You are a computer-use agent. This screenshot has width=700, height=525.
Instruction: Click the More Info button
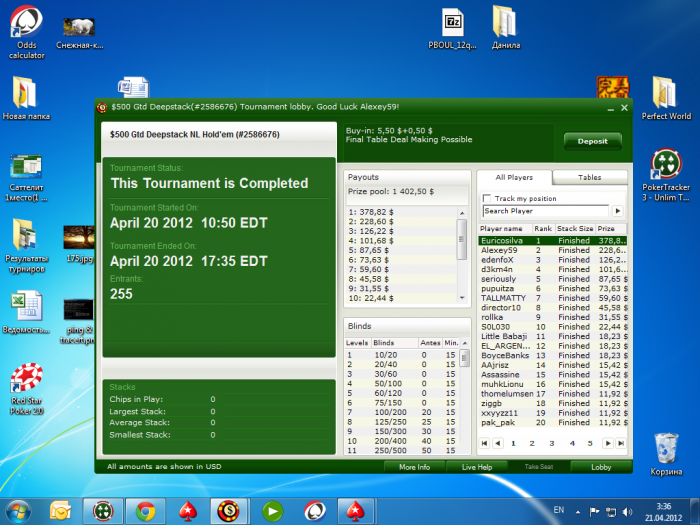pos(414,467)
